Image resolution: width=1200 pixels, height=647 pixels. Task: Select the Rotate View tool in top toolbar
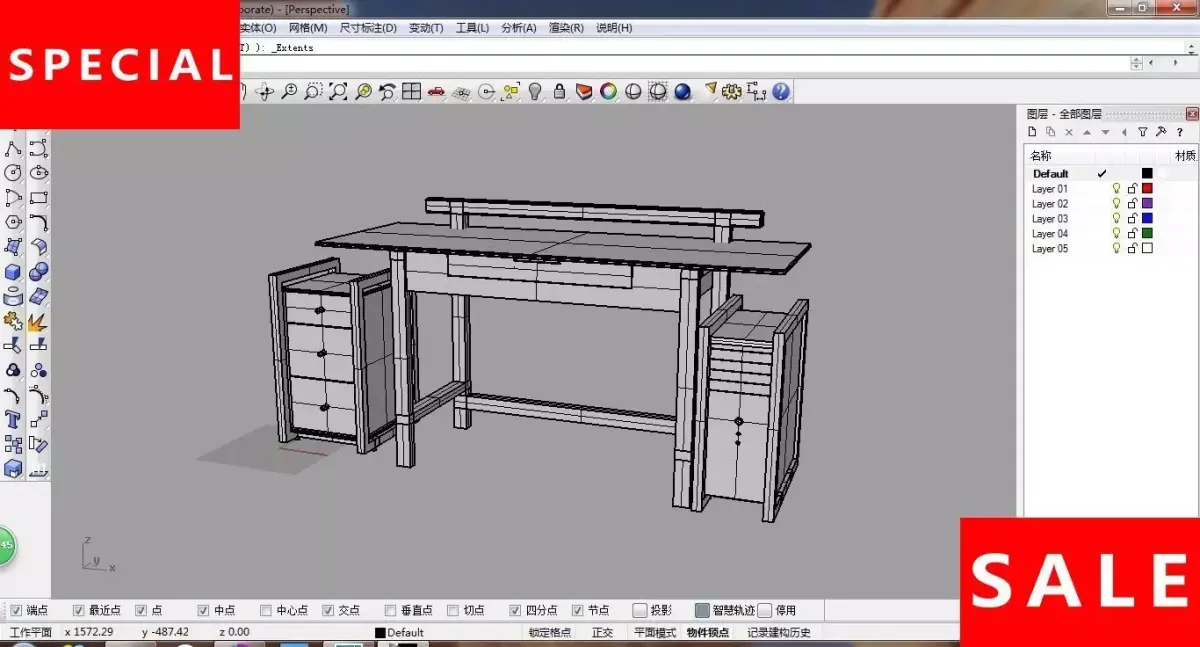[x=265, y=91]
